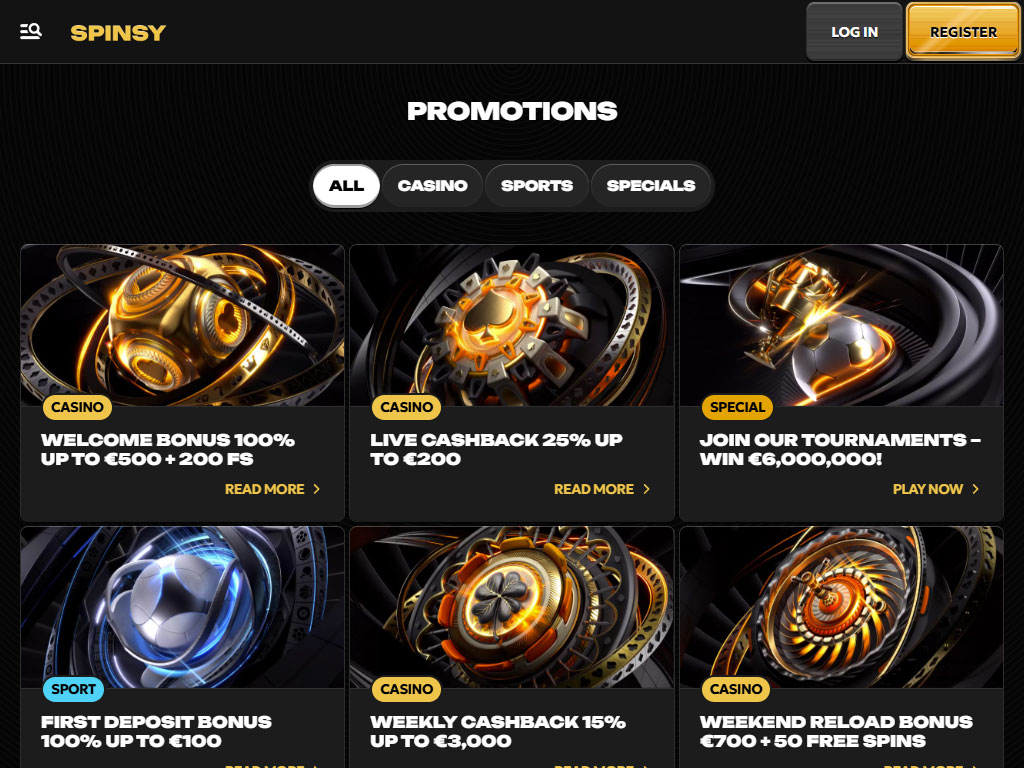
Task: Click the First Deposit Bonus title
Action: (156, 731)
